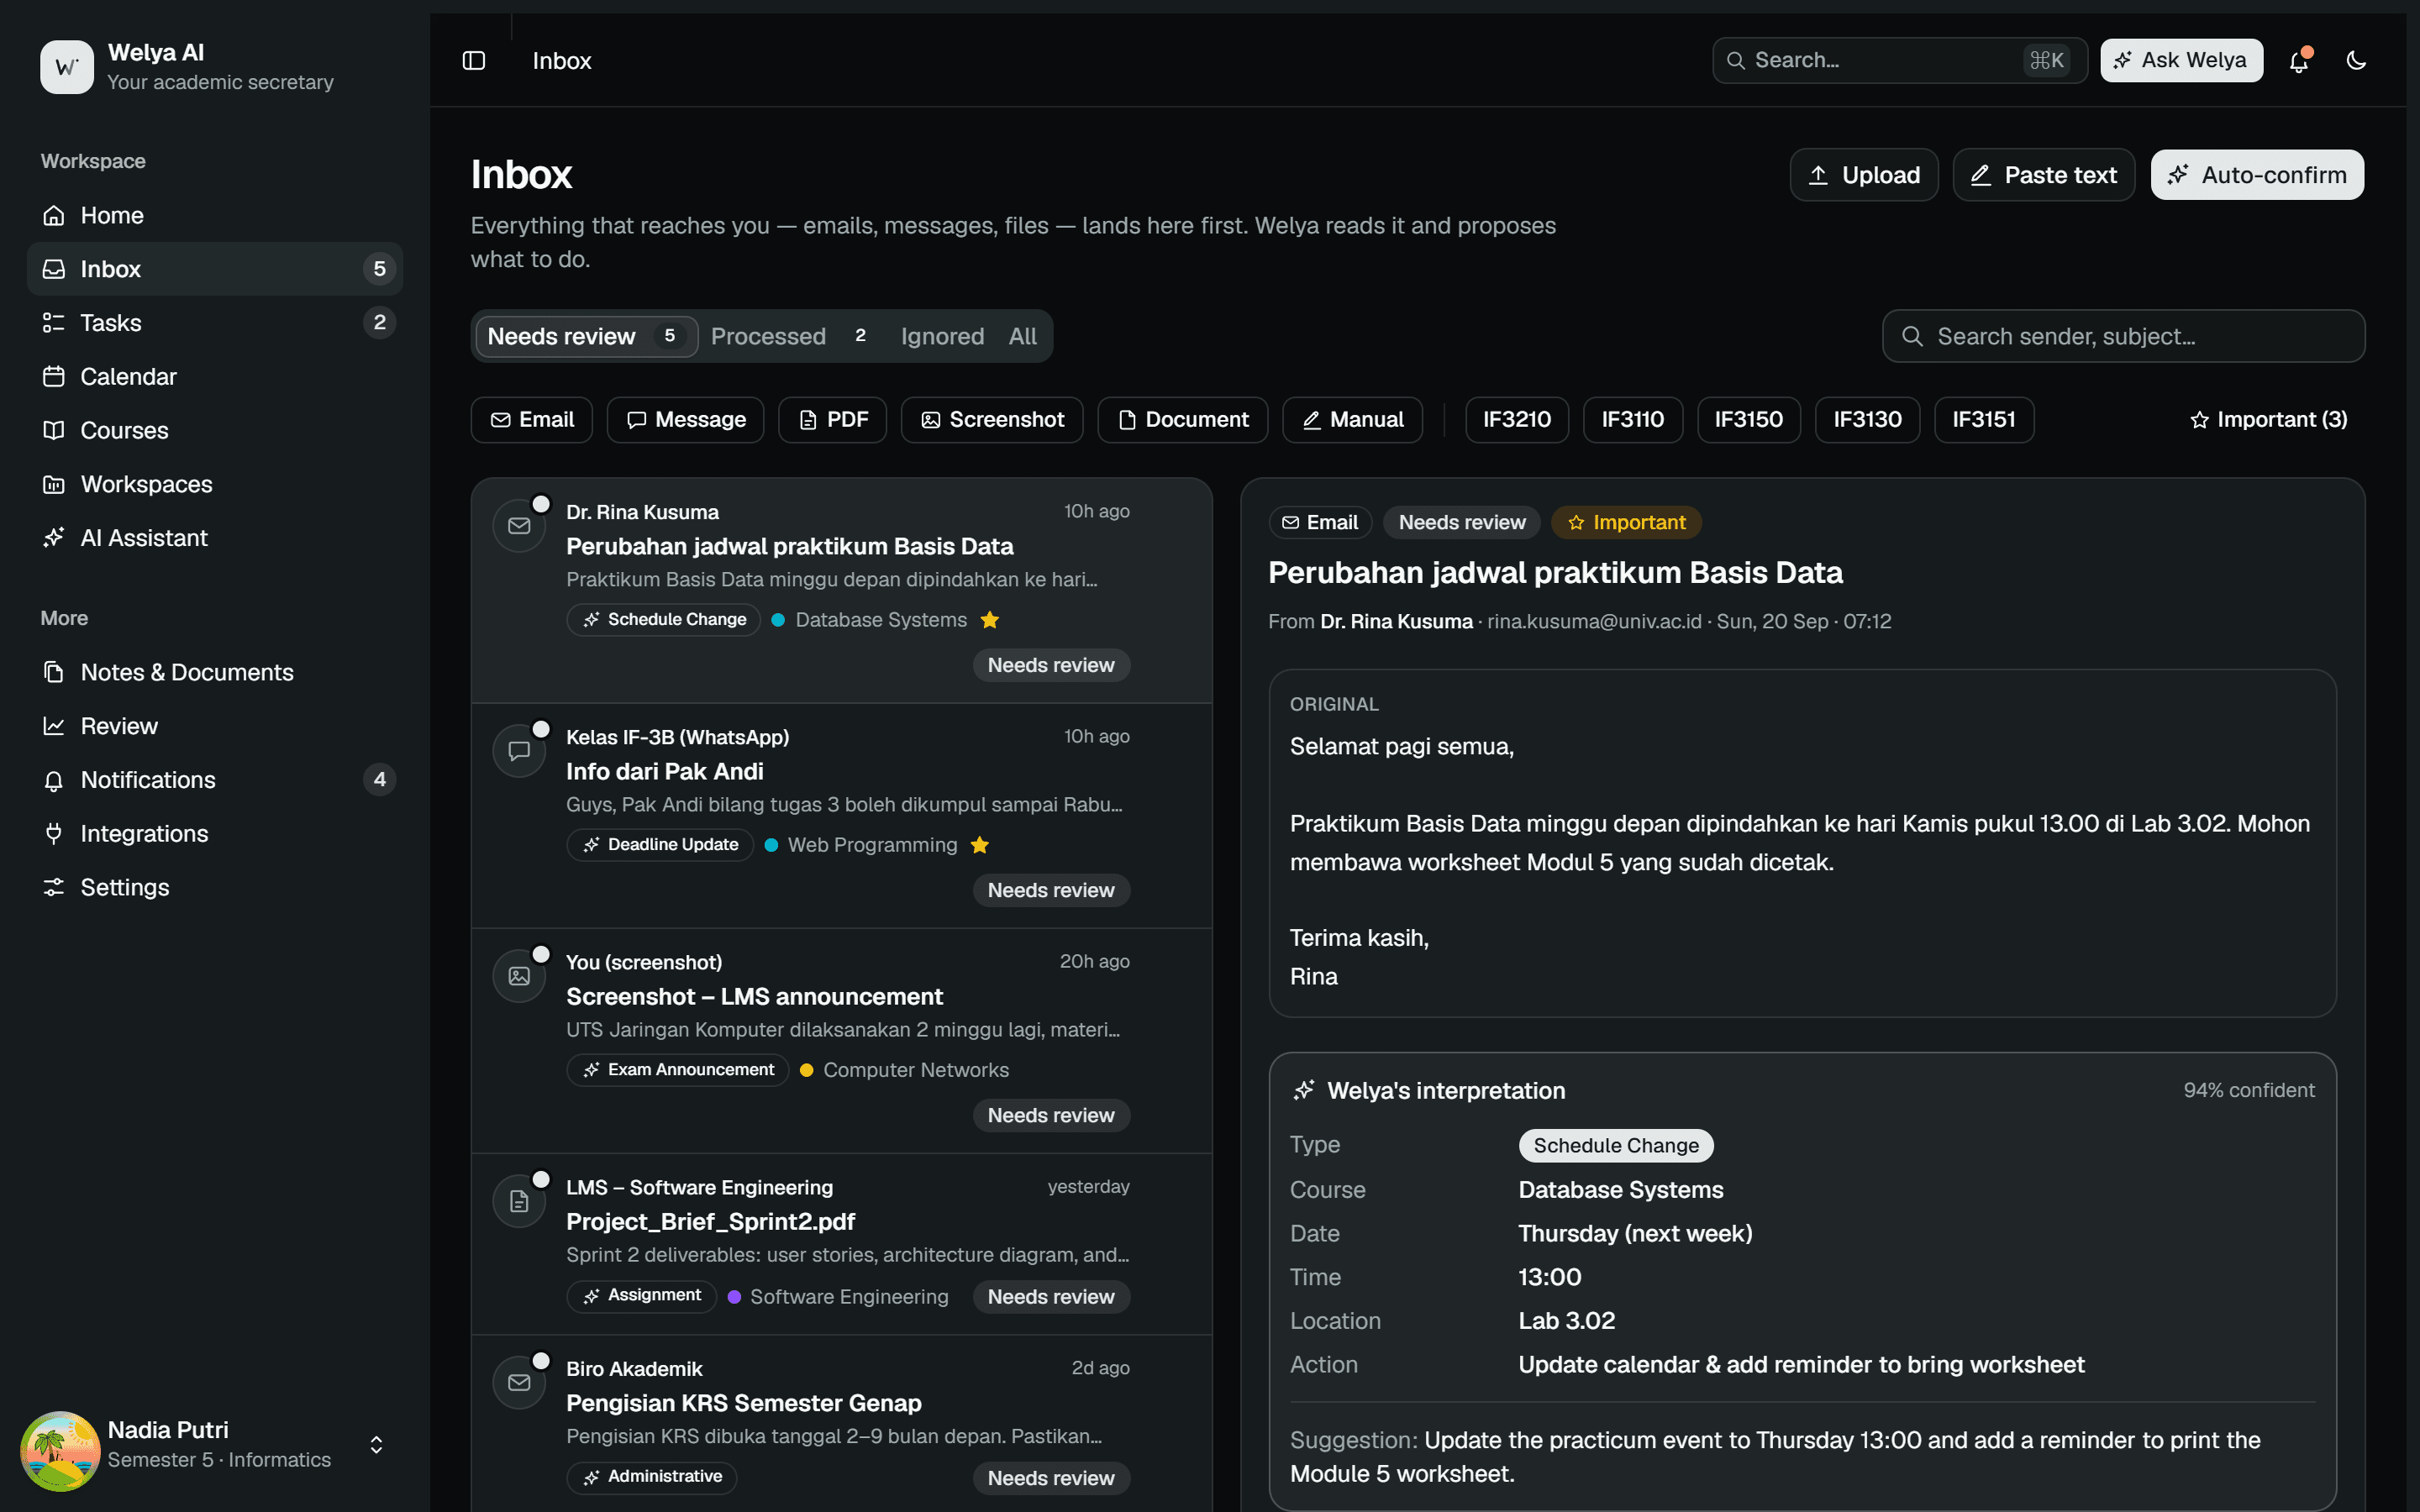
Task: Open the Tasks page
Action: 215,322
